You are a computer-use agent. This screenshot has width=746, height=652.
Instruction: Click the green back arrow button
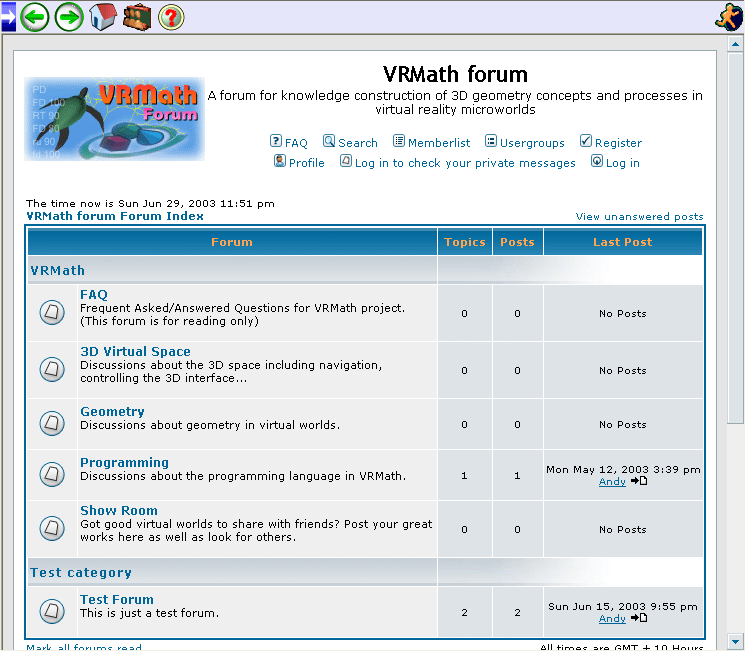point(35,17)
